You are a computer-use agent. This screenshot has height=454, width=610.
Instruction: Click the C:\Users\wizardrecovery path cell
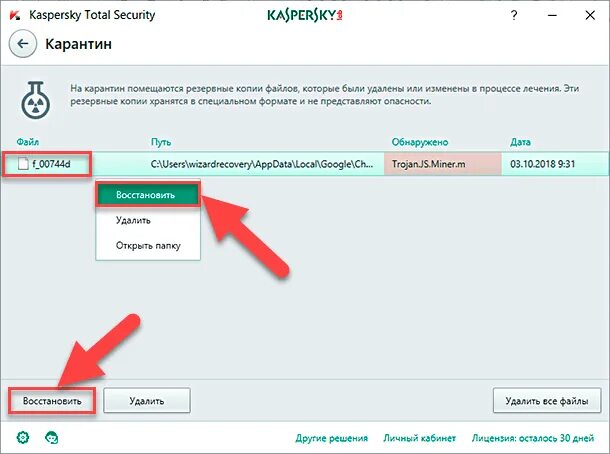261,164
